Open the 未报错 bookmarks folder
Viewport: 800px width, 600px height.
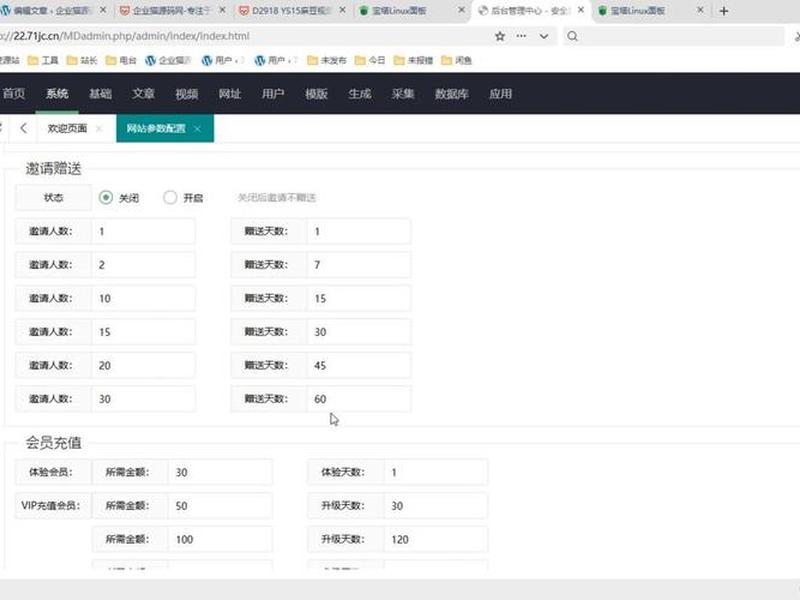pyautogui.click(x=413, y=60)
